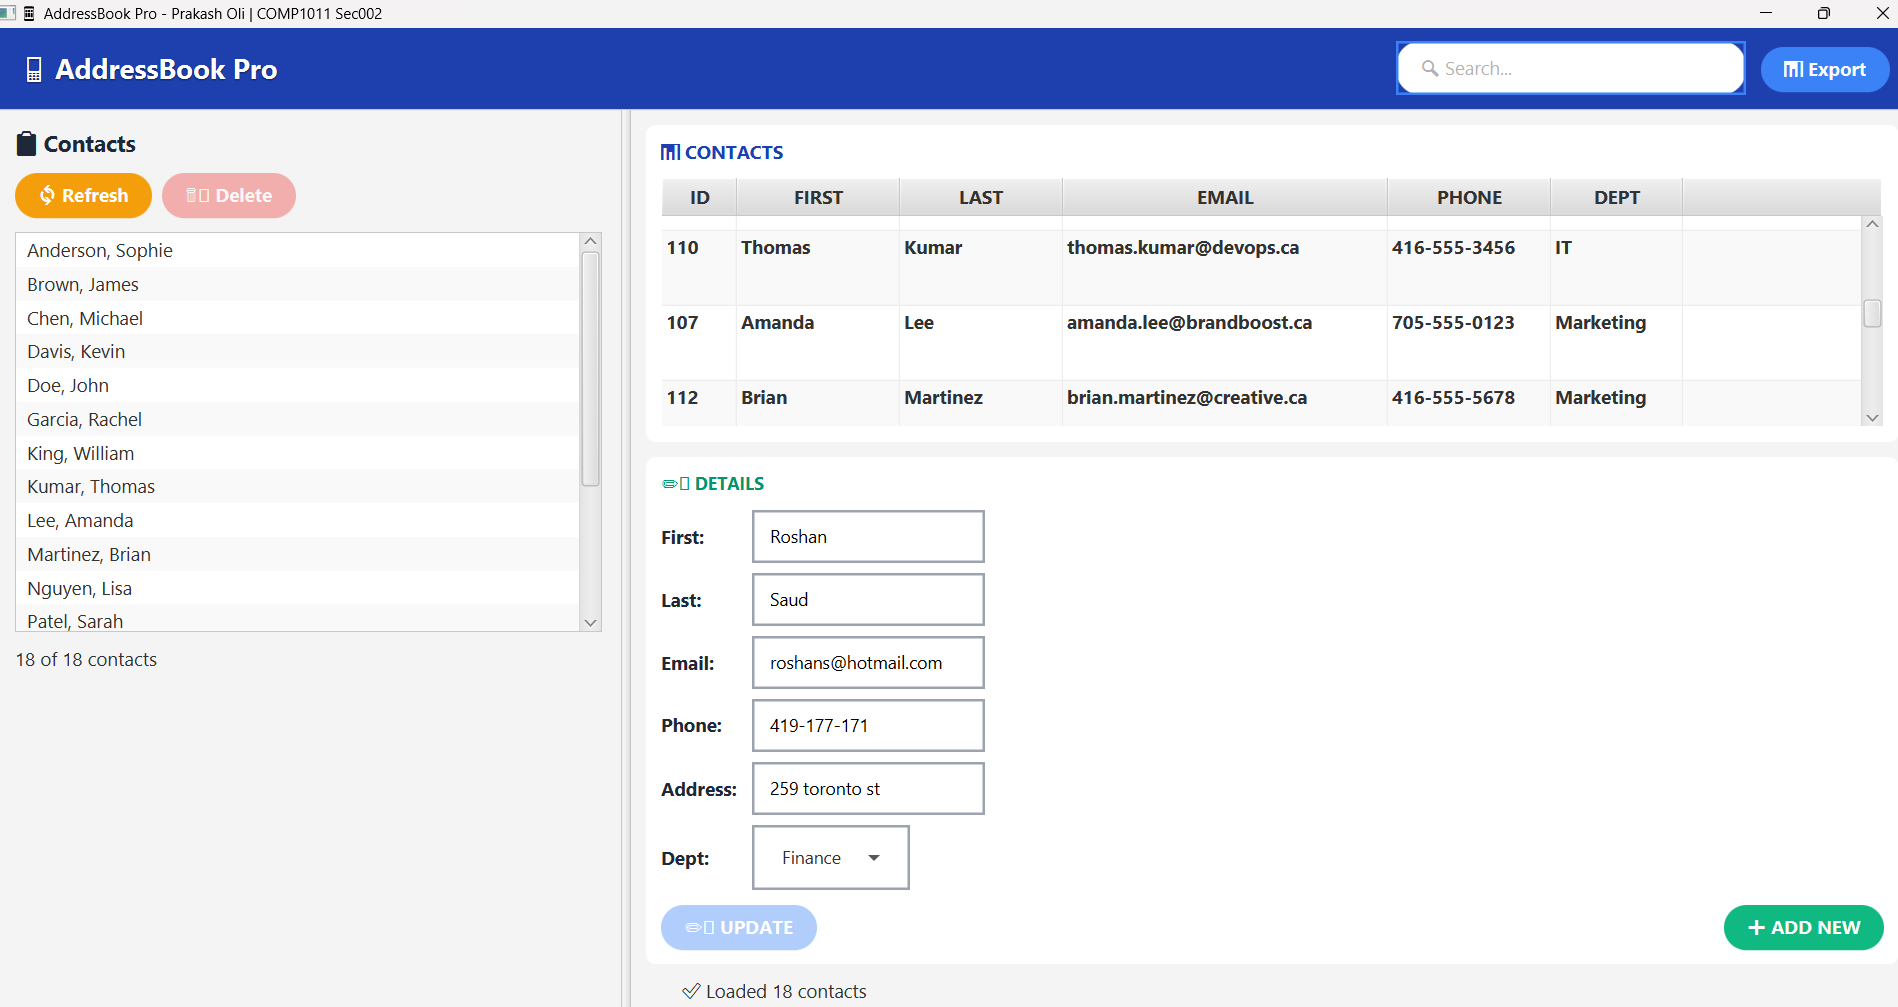
Task: Click the magnifier icon in the search box
Action: tap(1430, 68)
